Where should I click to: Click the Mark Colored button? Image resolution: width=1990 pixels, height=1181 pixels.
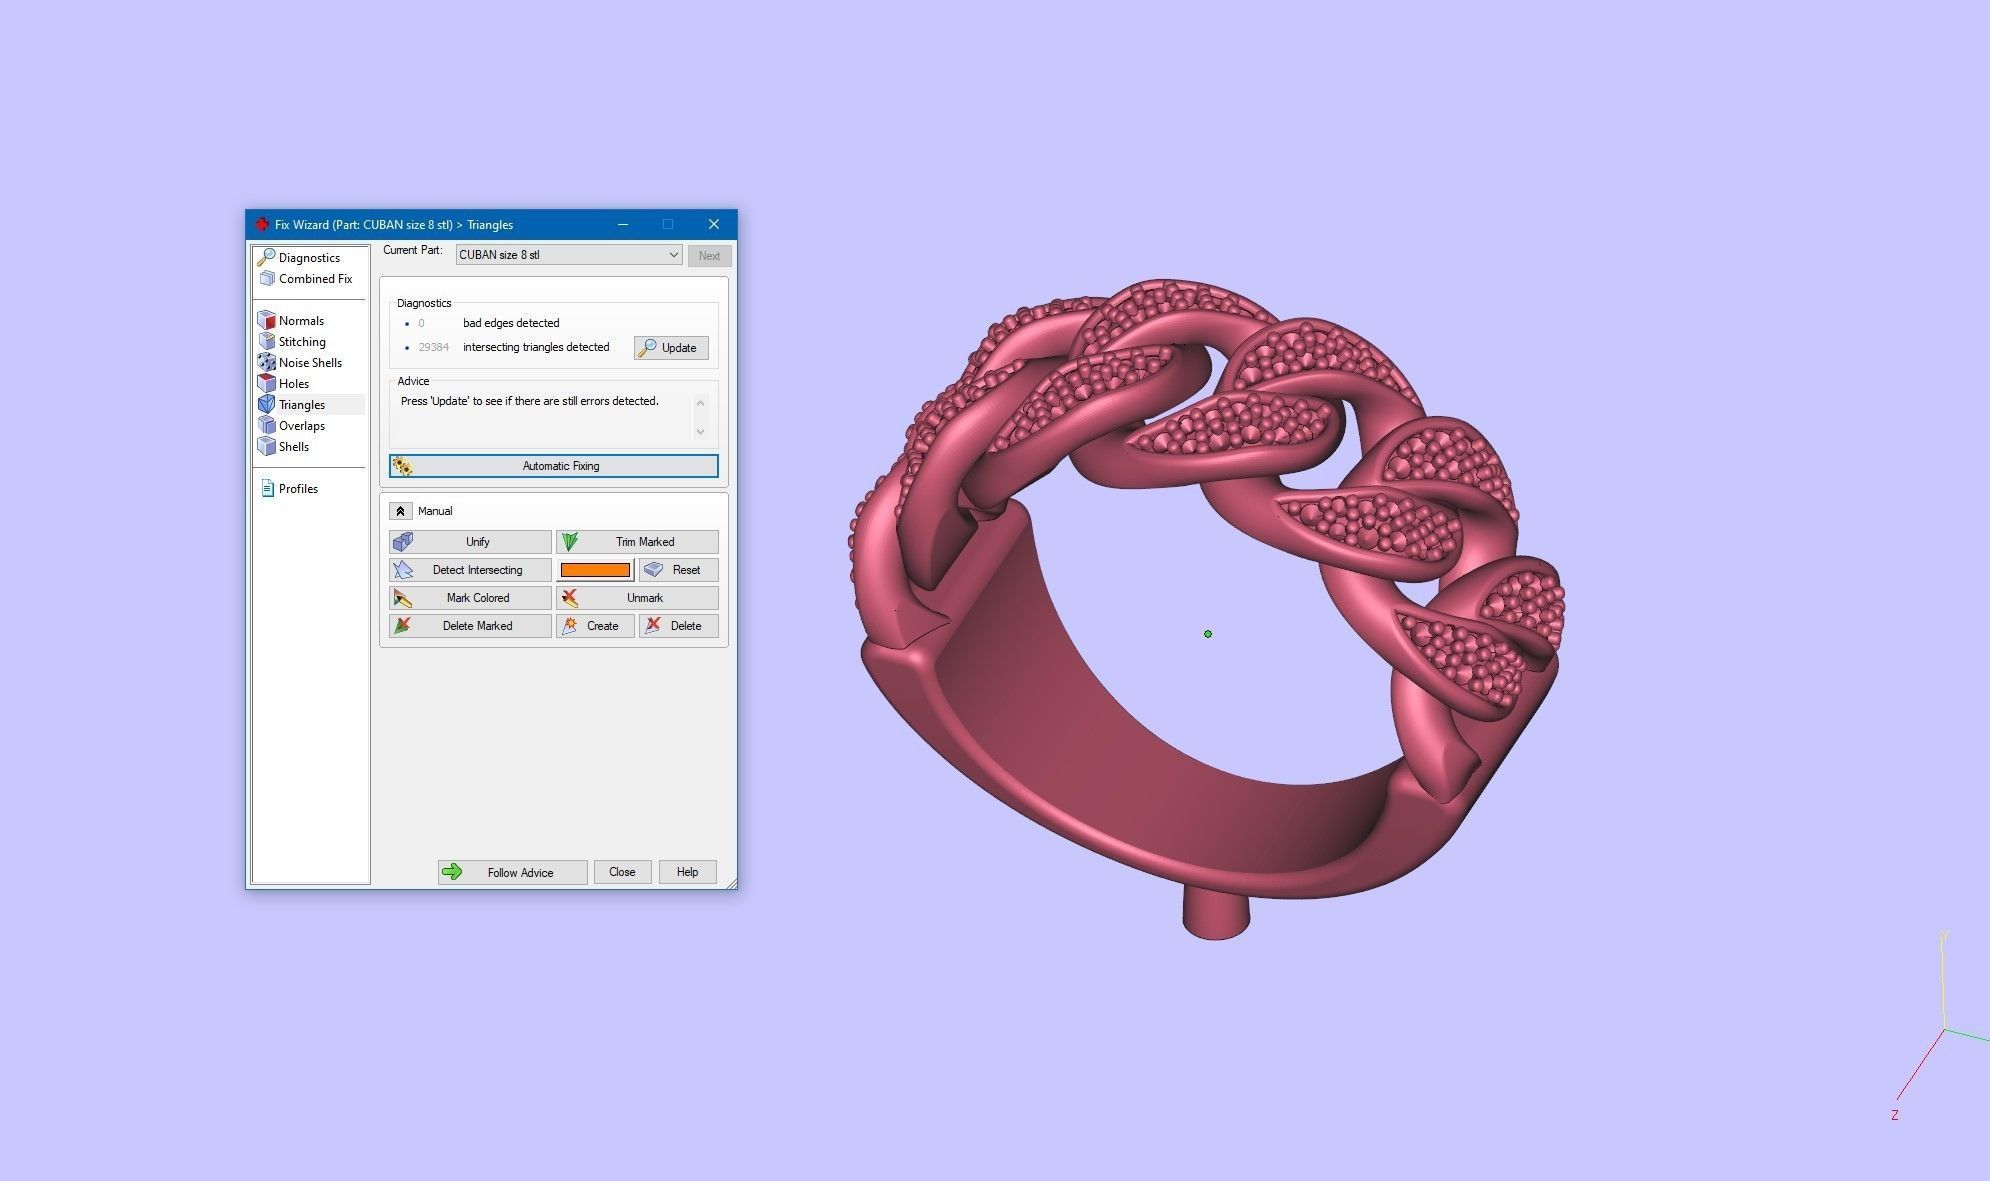(x=470, y=598)
